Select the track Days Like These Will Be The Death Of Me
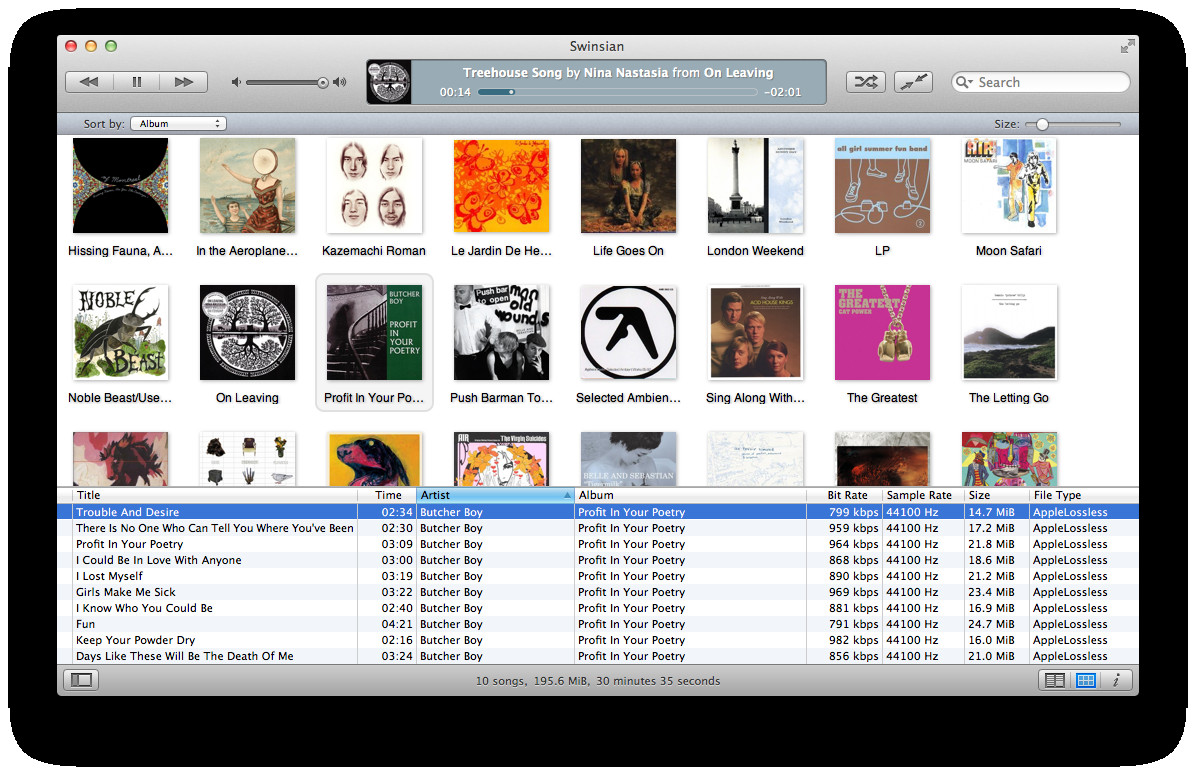The image size is (1196, 775). (x=598, y=656)
